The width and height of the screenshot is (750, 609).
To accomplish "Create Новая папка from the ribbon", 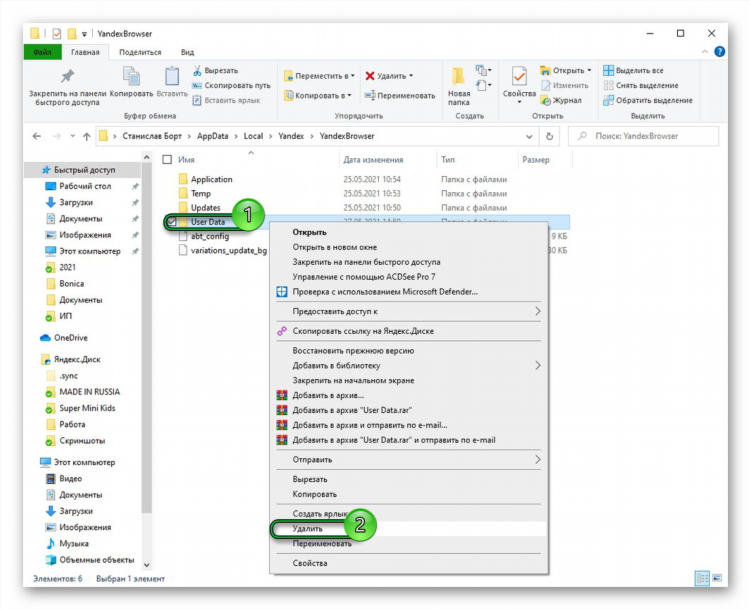I will (458, 86).
